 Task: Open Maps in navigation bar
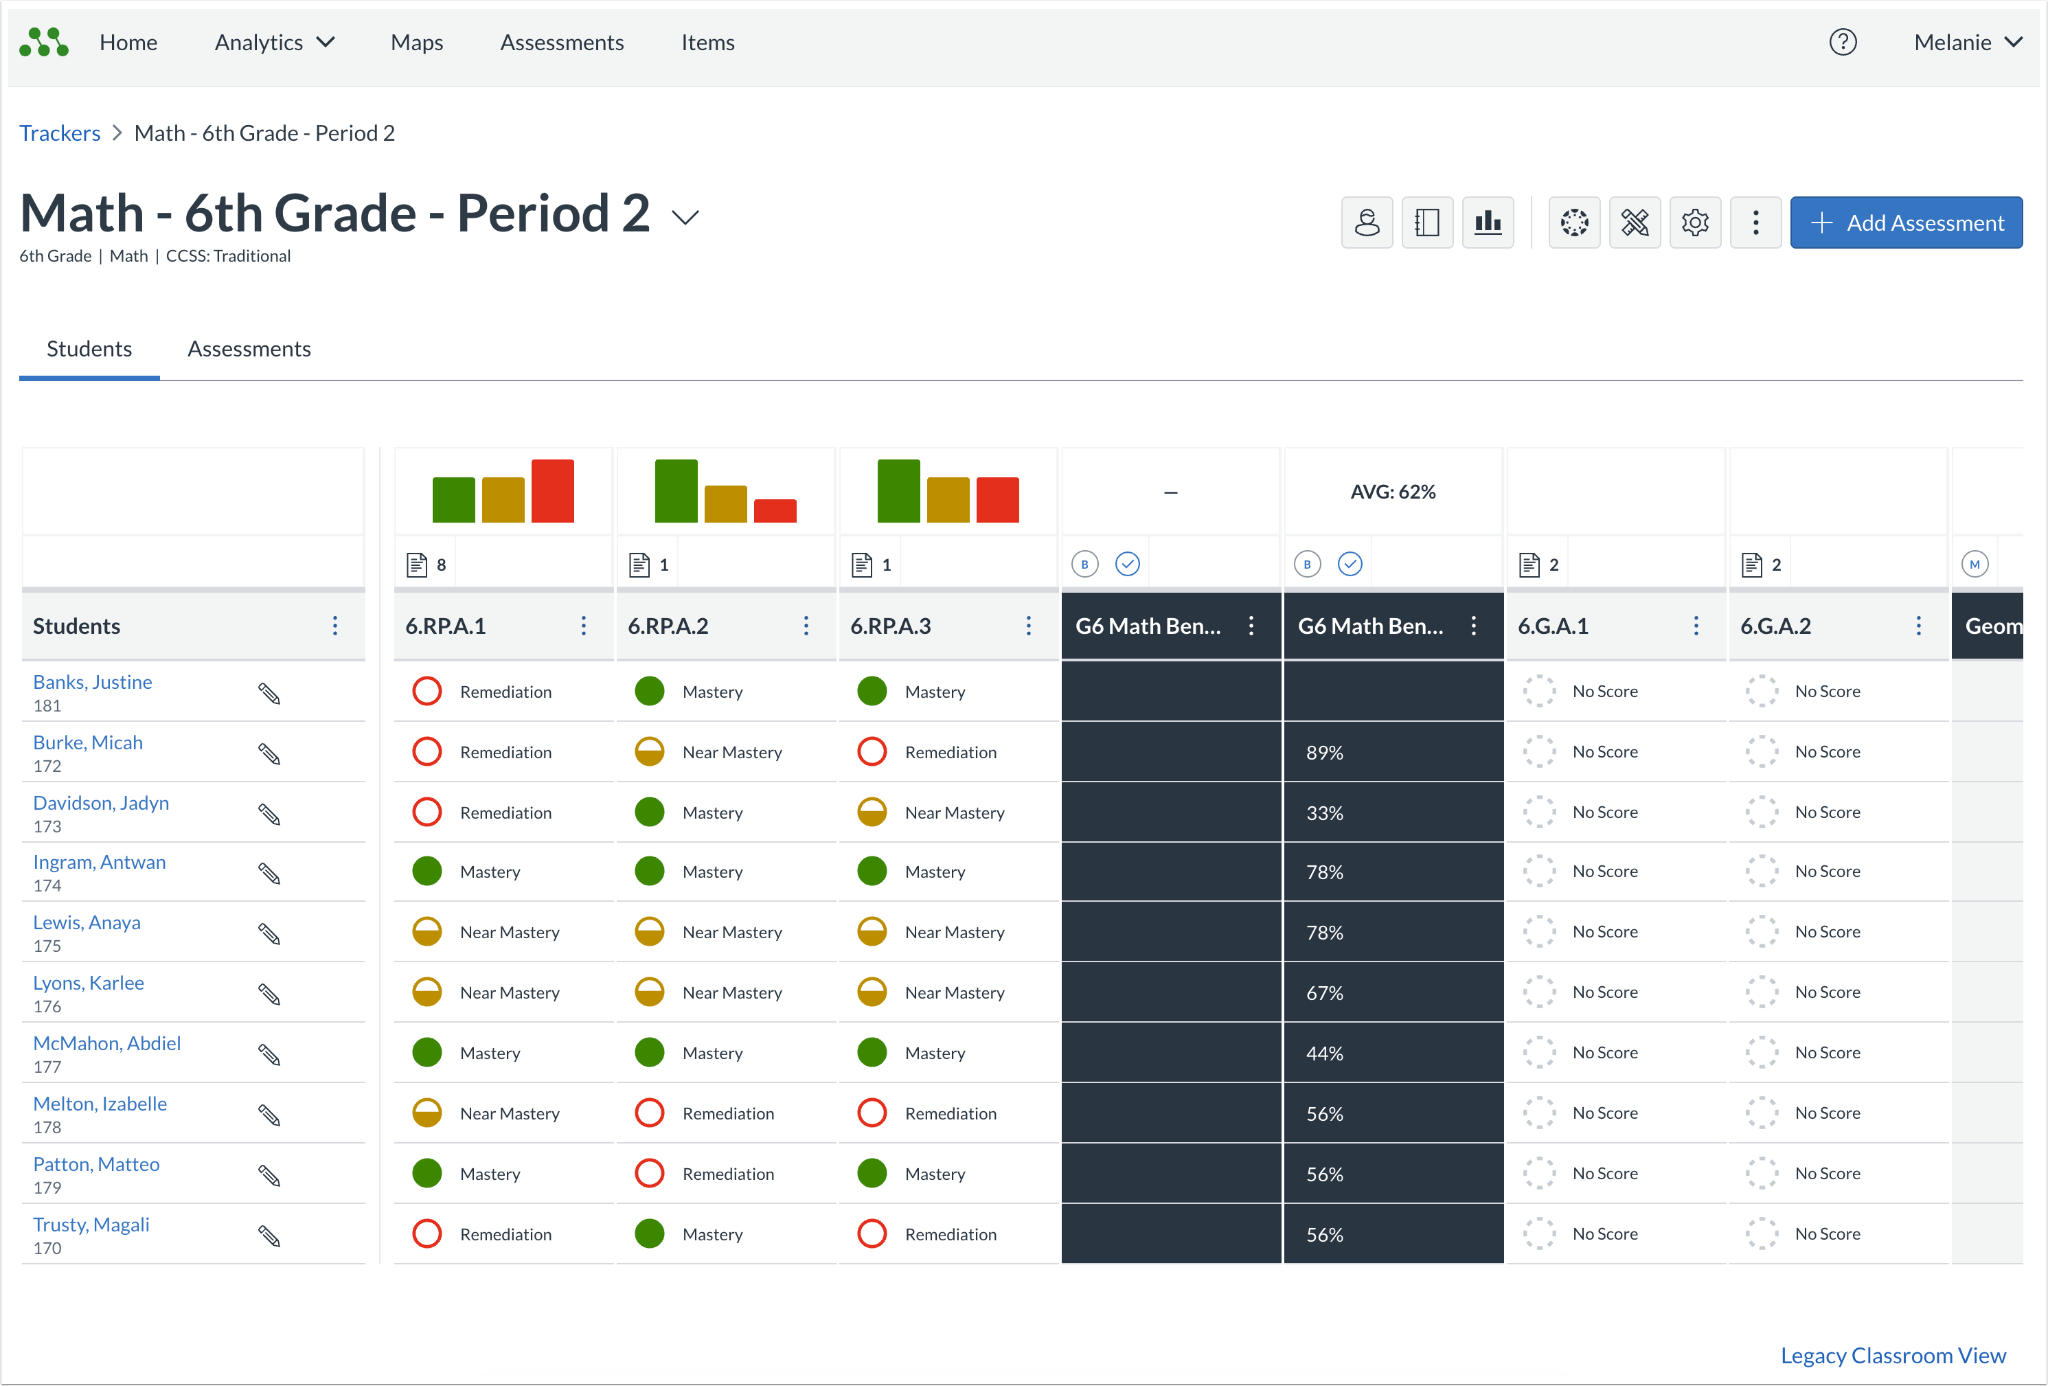417,42
